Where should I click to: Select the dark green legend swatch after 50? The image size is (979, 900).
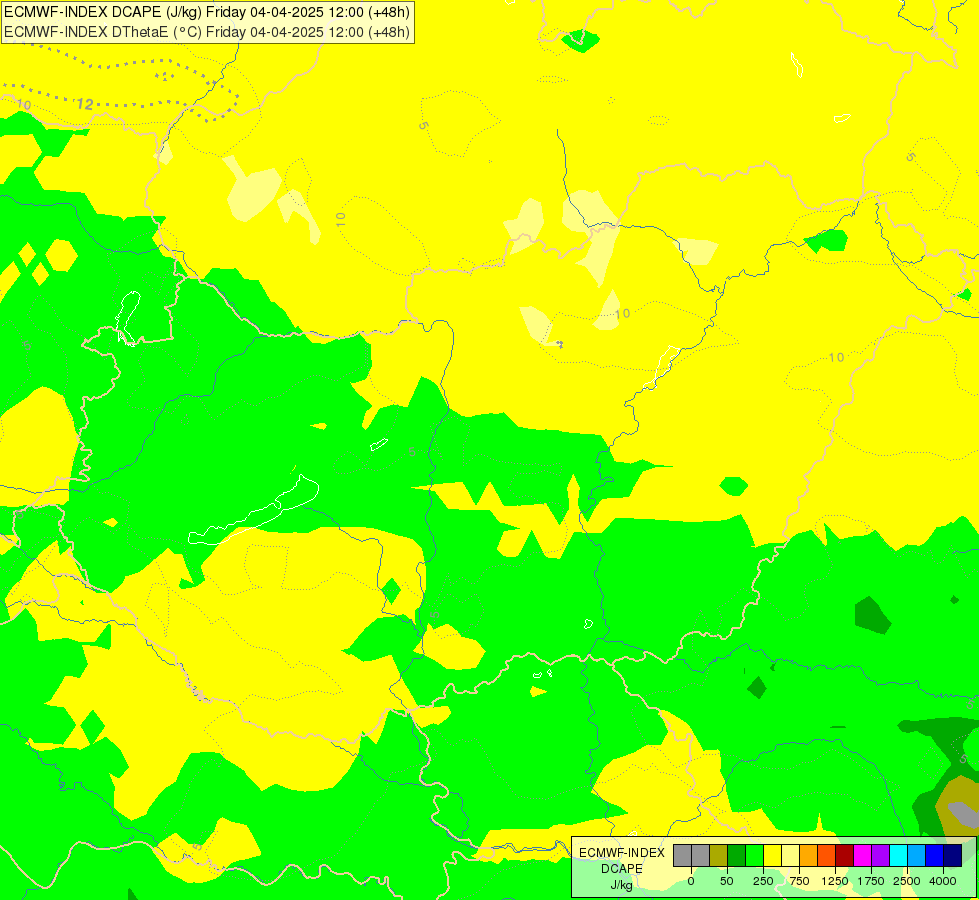click(x=736, y=856)
